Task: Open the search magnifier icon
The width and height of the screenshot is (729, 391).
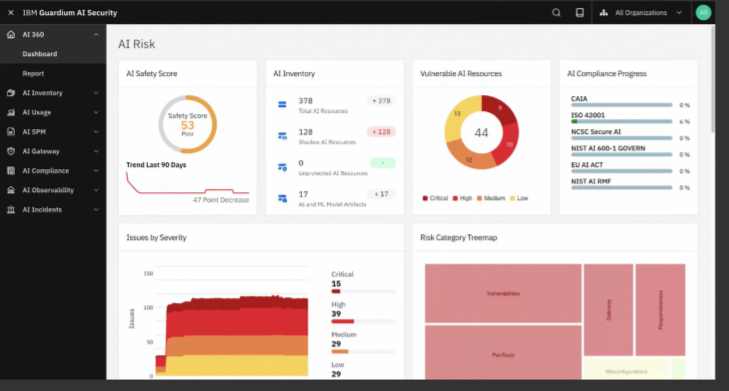Action: [x=556, y=13]
